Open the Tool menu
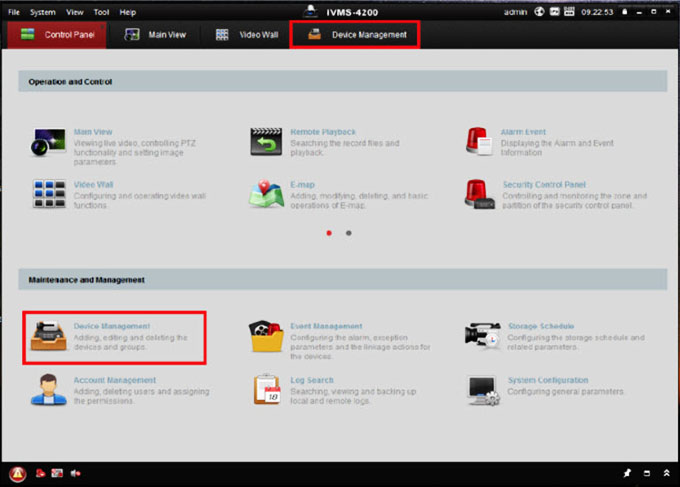The image size is (680, 487). (101, 12)
